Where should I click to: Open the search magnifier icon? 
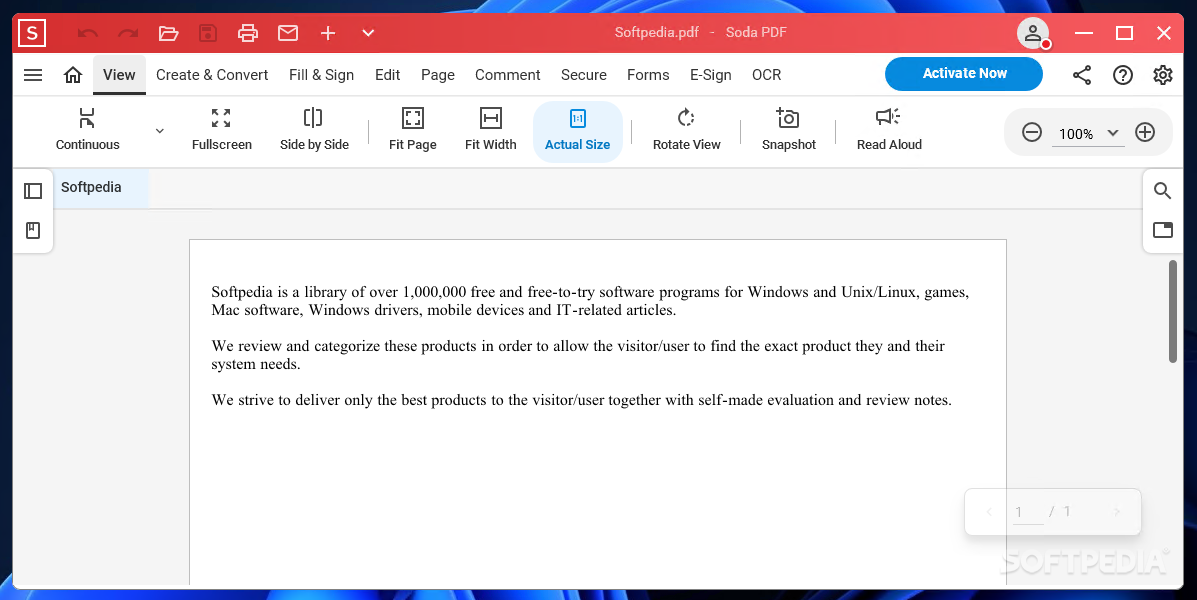1163,191
